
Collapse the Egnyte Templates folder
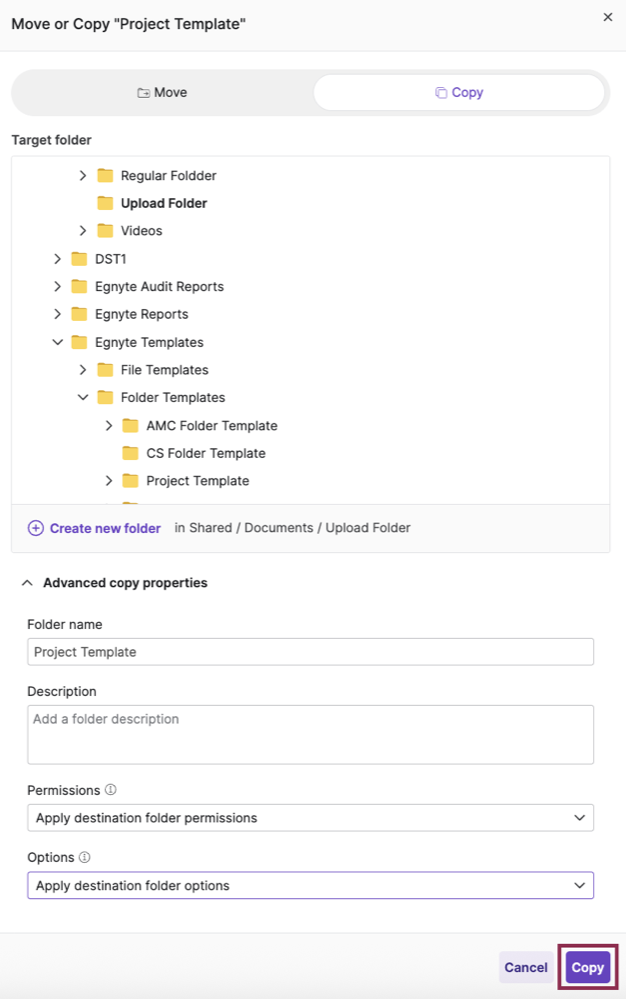(x=58, y=342)
